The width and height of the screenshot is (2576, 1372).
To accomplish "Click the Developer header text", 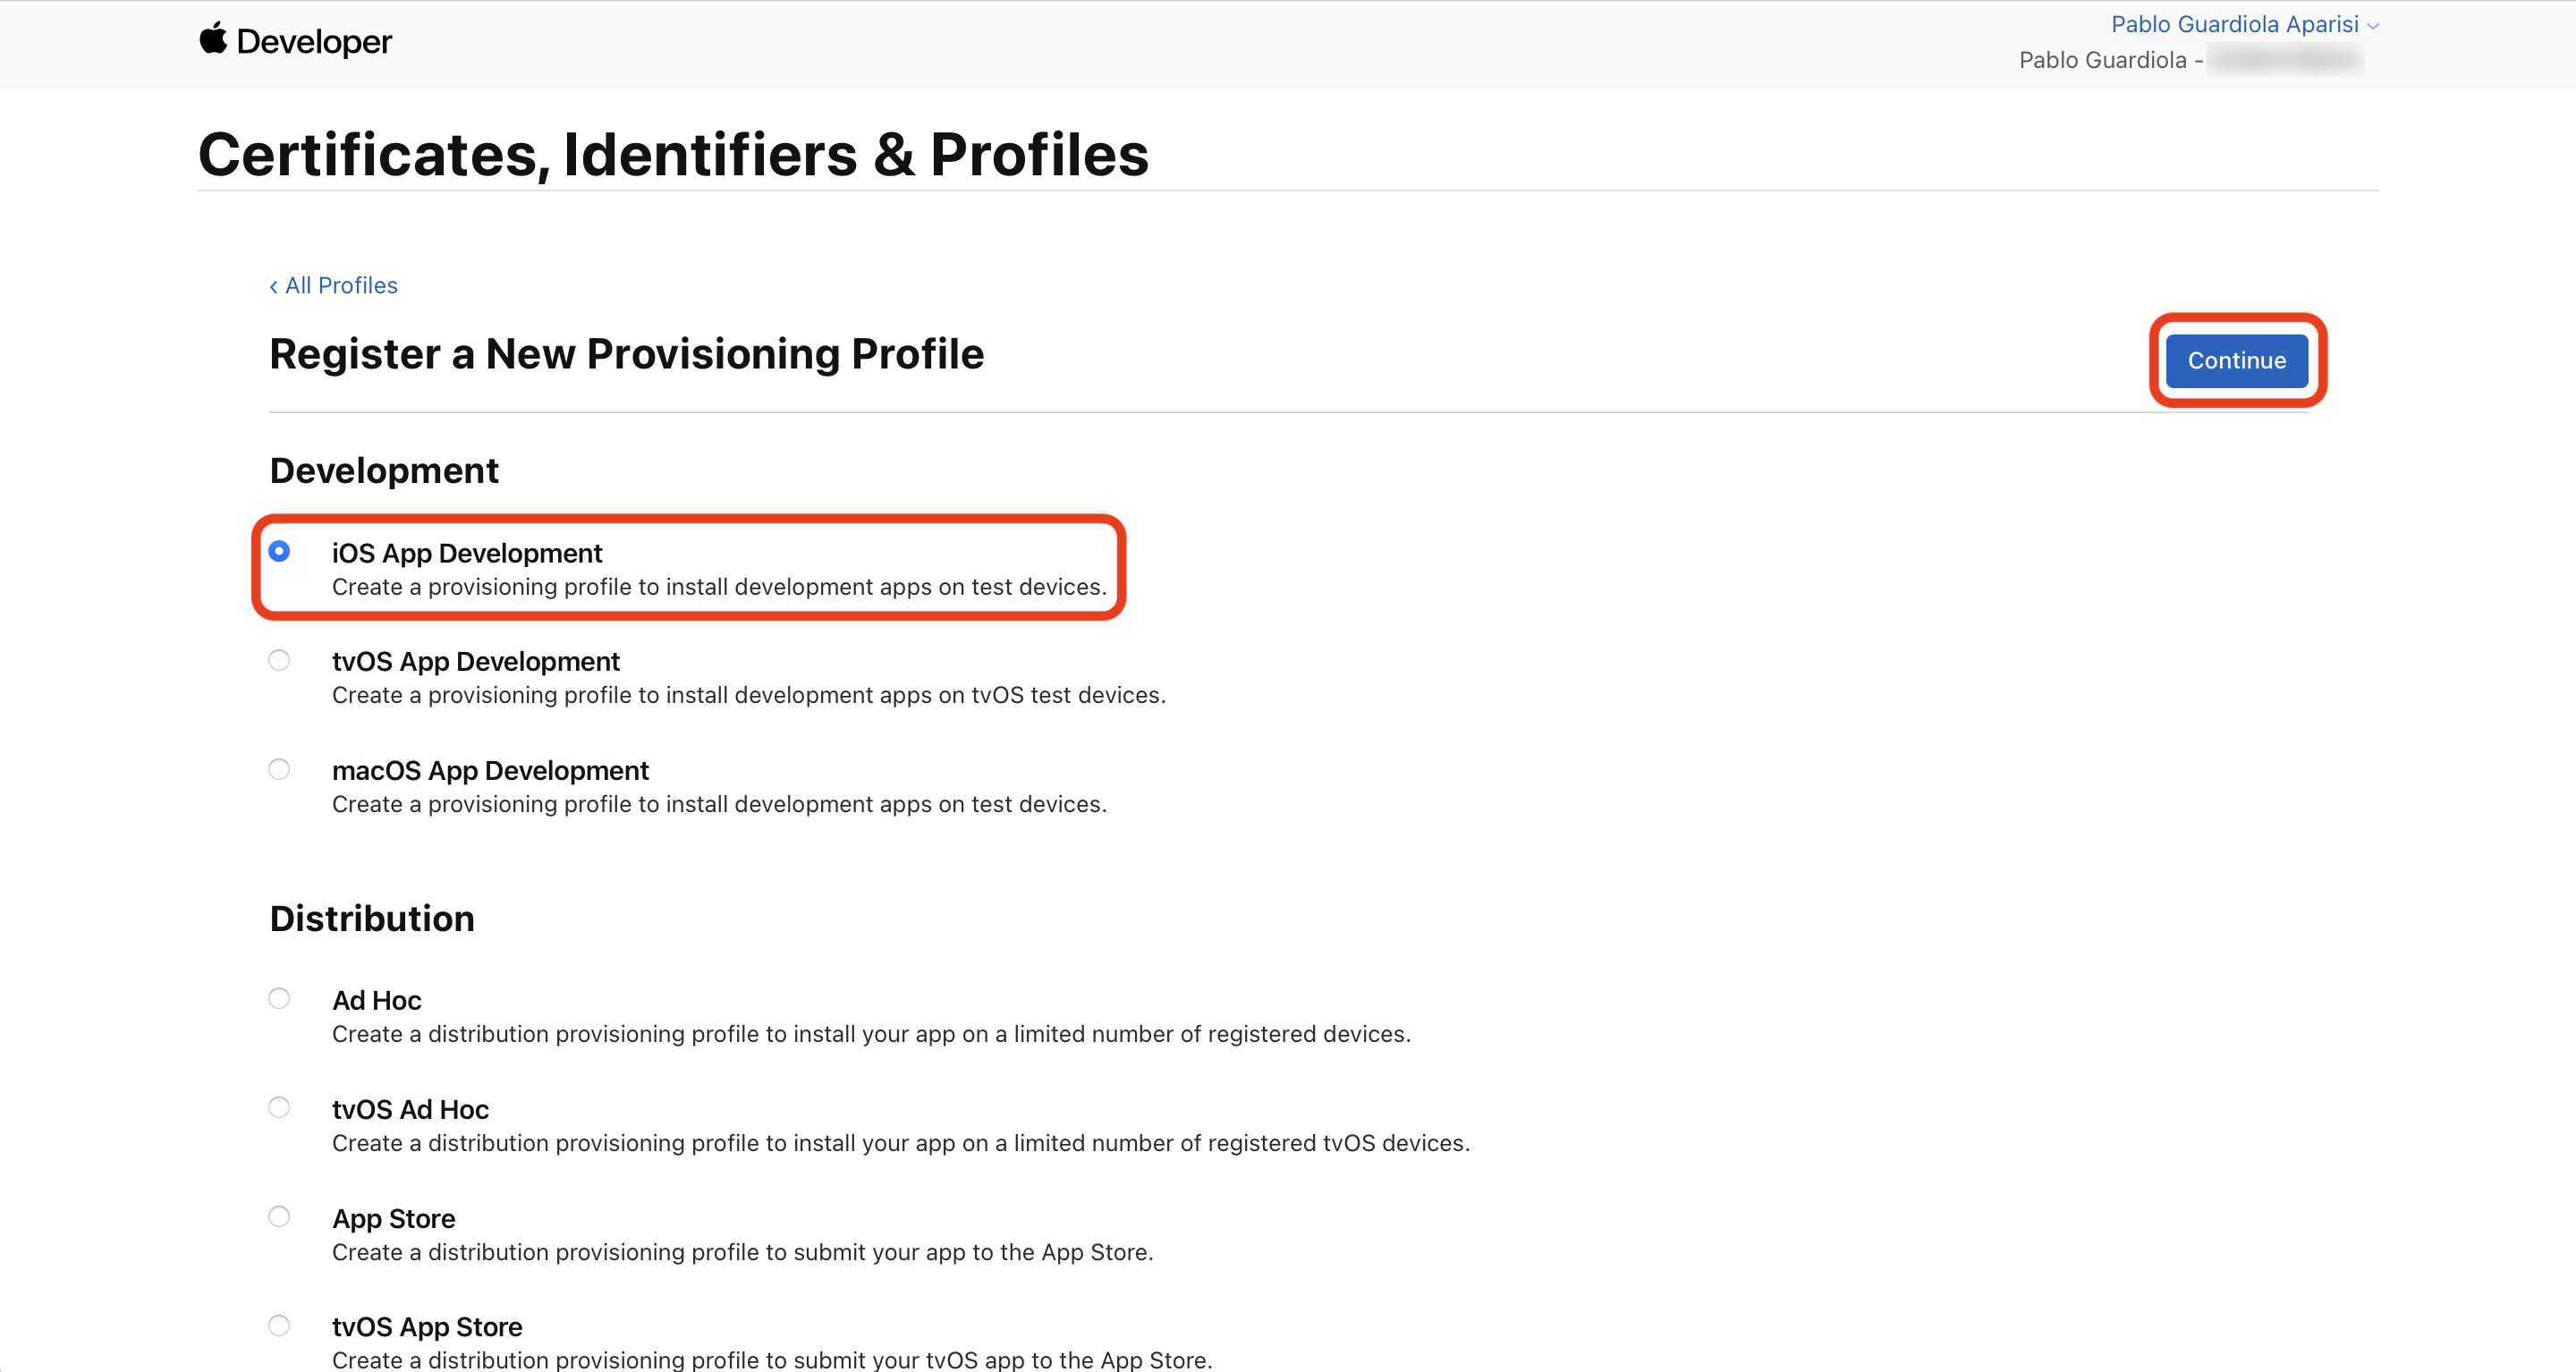I will click(x=314, y=42).
